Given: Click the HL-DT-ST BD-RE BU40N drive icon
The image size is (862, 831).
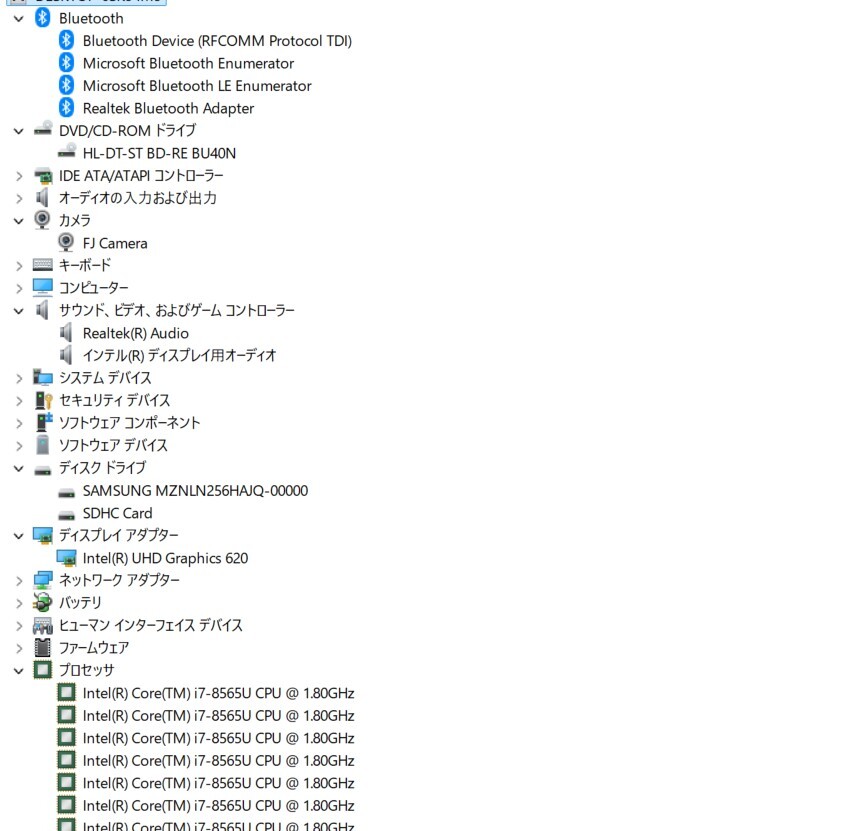Looking at the screenshot, I should point(67,151).
